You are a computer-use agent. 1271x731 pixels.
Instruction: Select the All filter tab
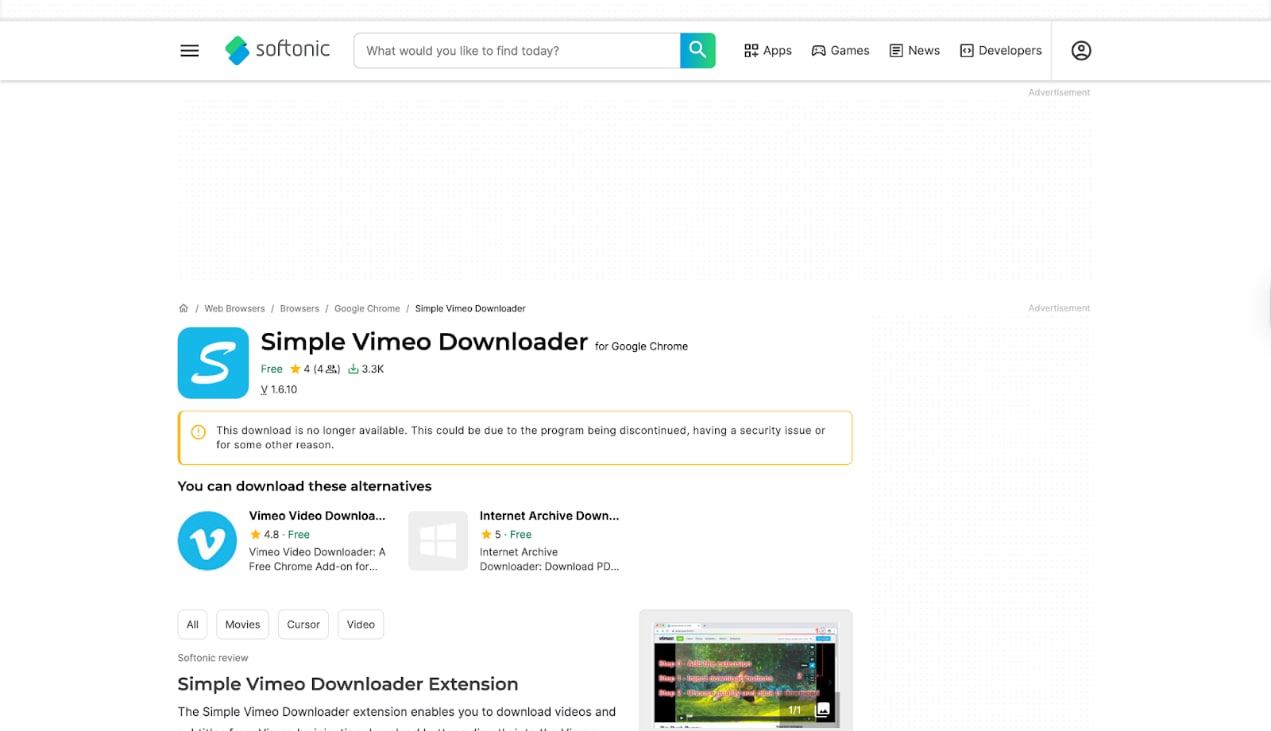point(192,624)
